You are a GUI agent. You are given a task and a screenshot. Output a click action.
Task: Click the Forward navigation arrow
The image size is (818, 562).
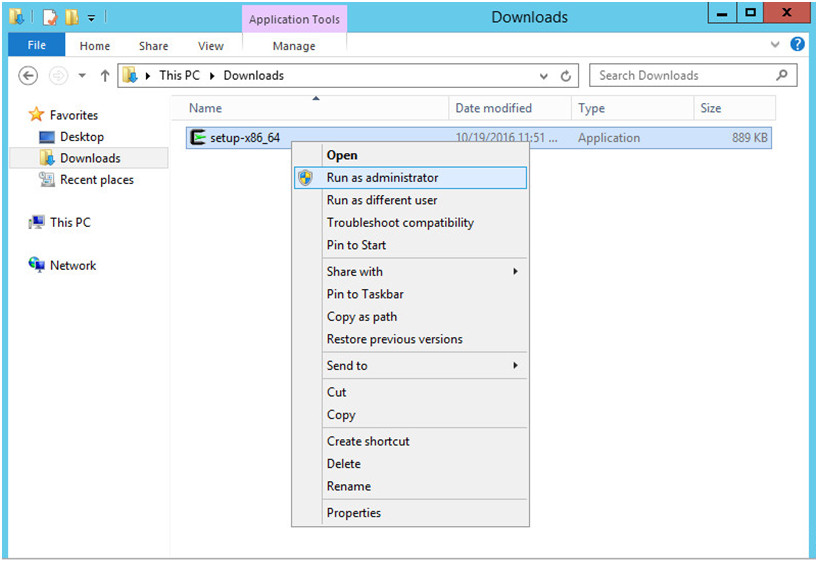(58, 76)
